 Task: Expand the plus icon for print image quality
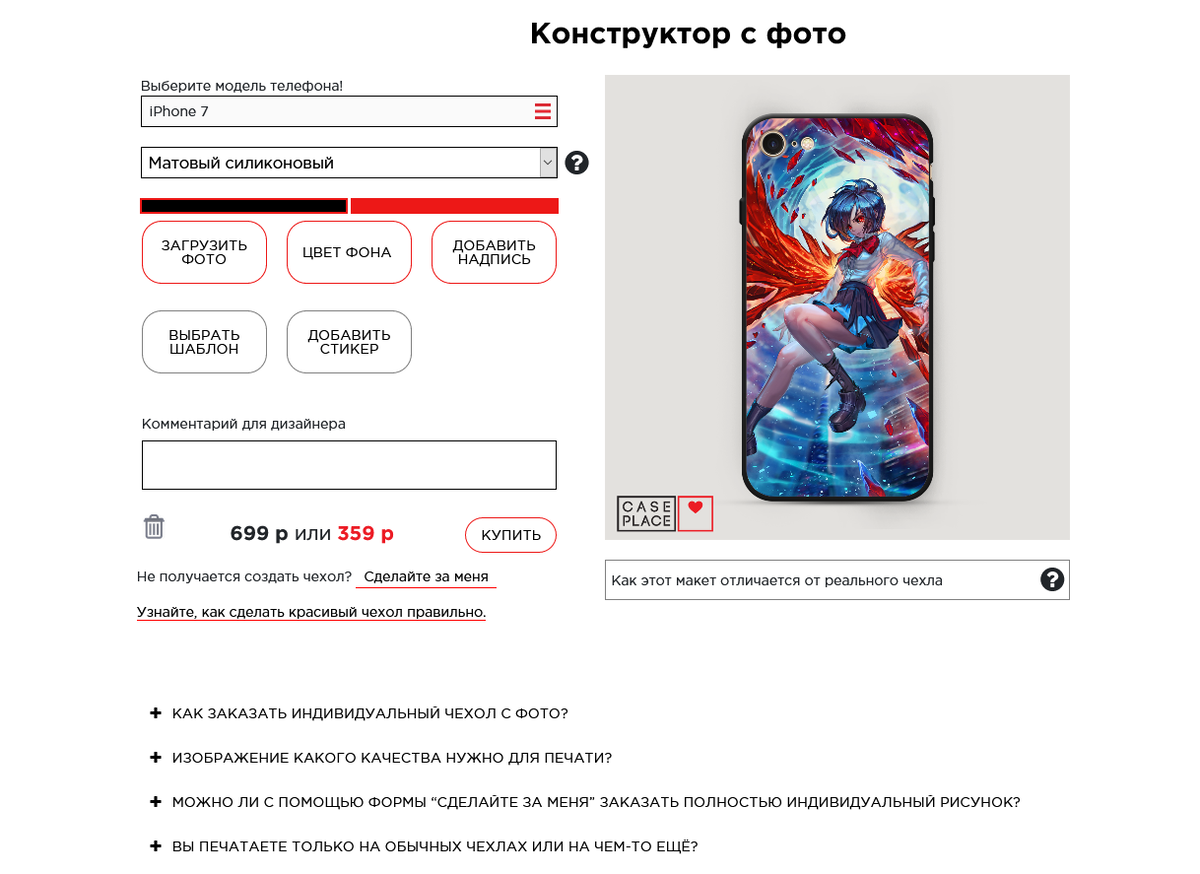point(155,758)
